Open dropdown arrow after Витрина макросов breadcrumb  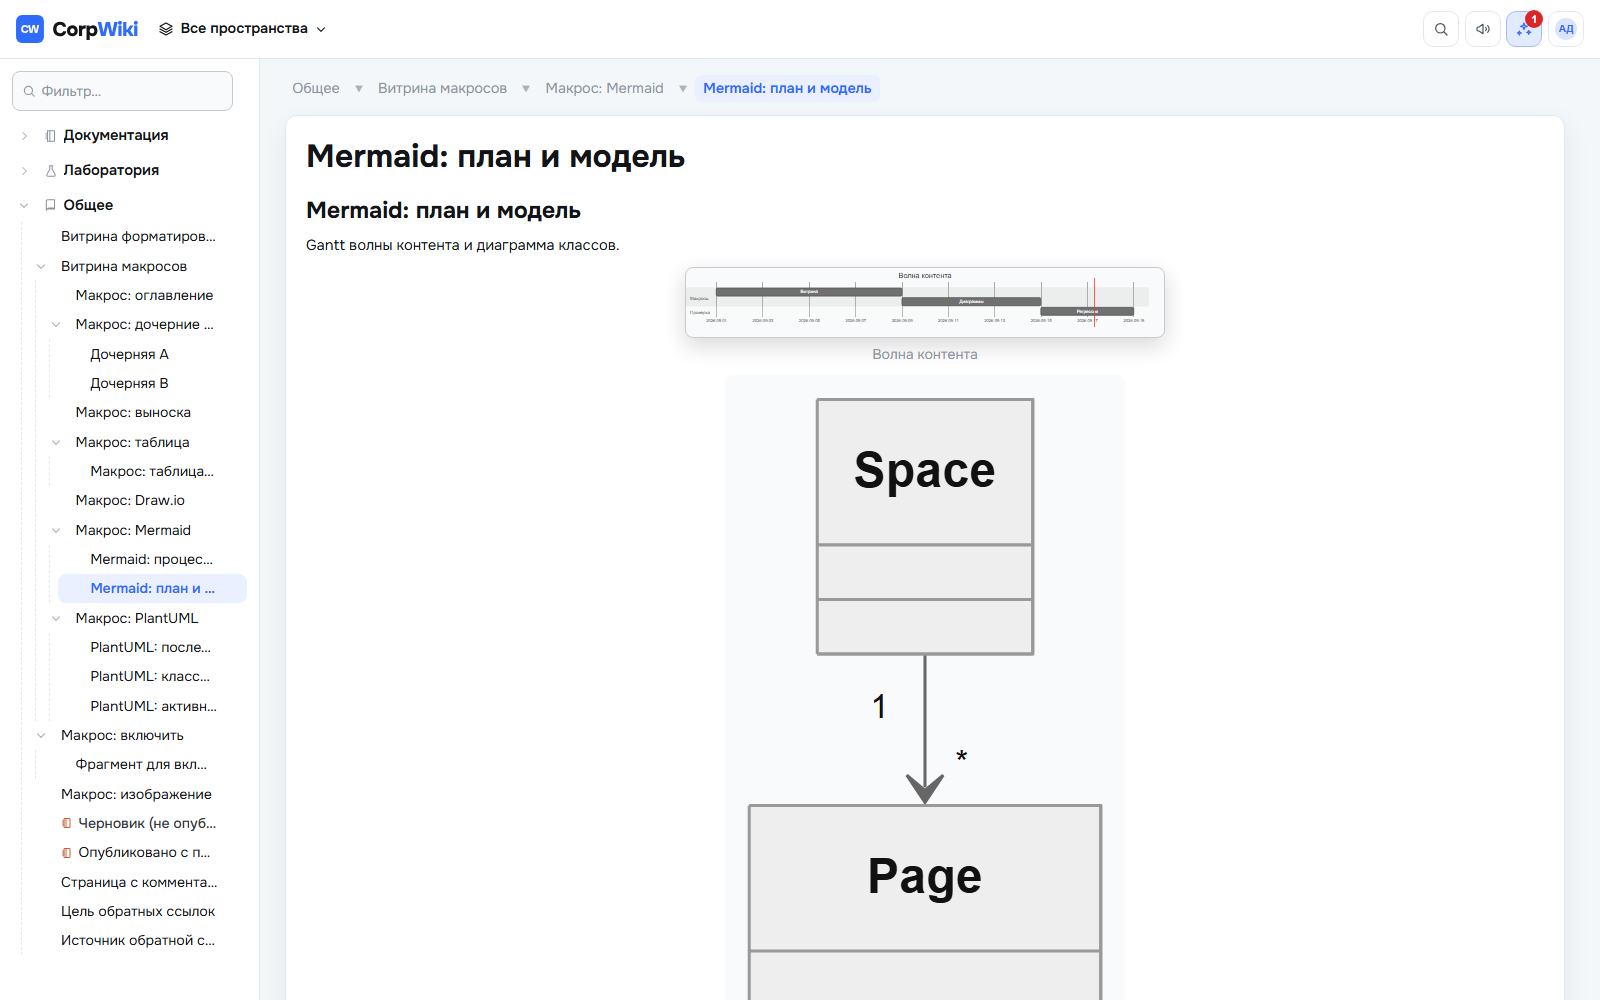pyautogui.click(x=526, y=88)
